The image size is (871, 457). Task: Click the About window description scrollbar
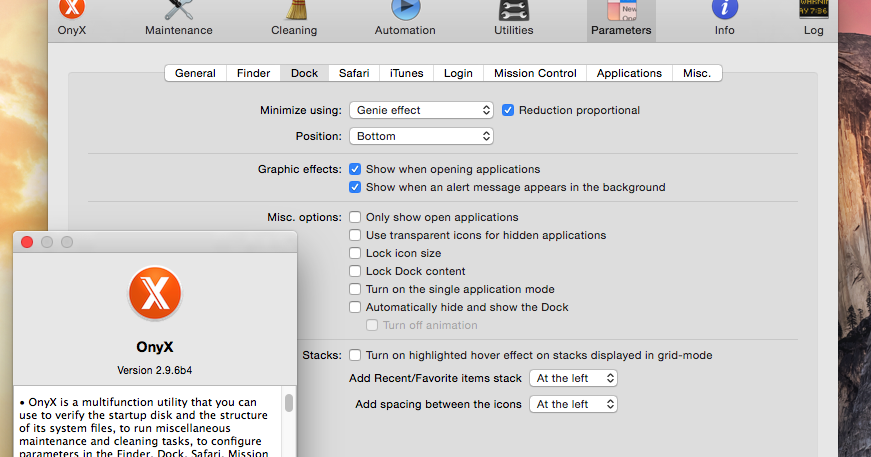click(289, 403)
